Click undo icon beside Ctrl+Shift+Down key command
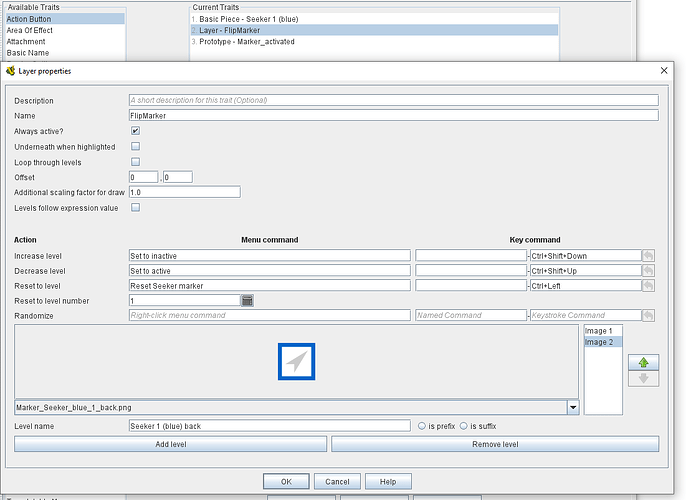The image size is (686, 500). coord(649,256)
